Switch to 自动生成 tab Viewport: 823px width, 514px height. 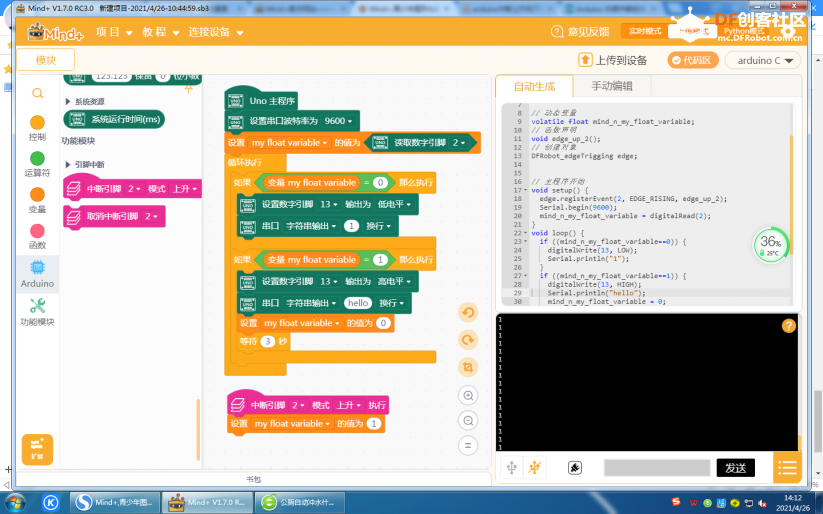coord(534,86)
